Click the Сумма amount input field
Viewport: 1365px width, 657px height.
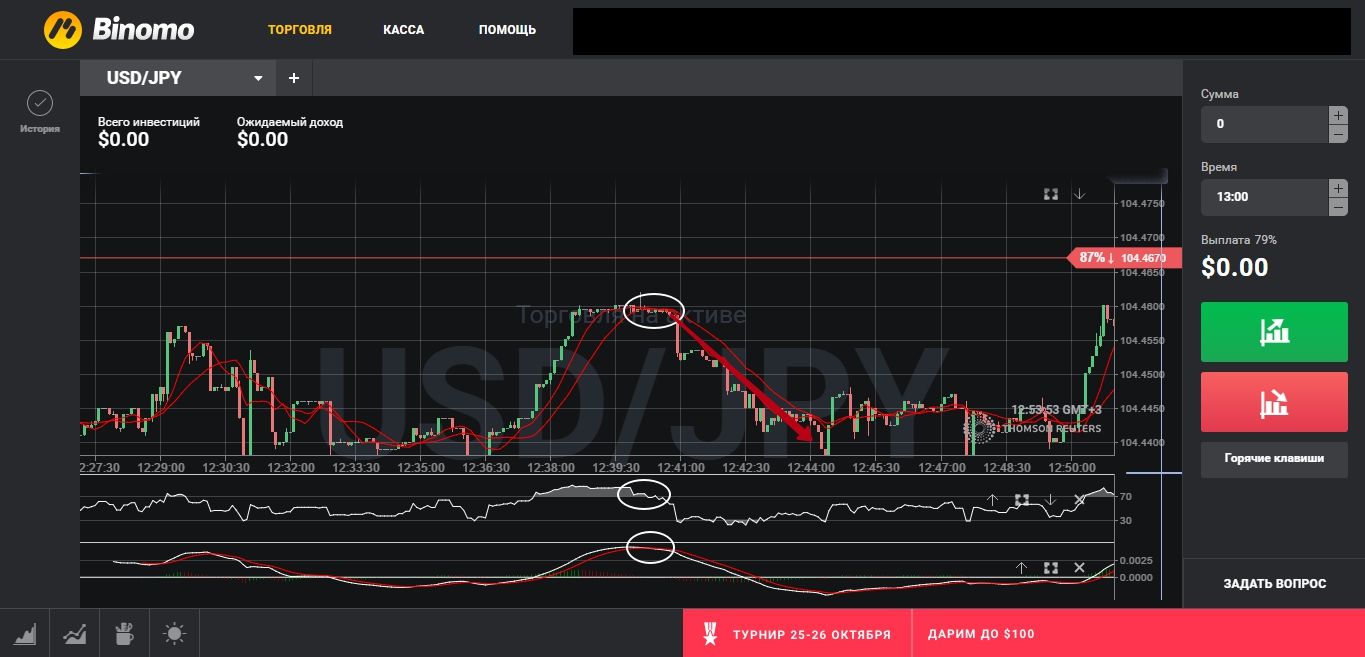pos(1264,124)
